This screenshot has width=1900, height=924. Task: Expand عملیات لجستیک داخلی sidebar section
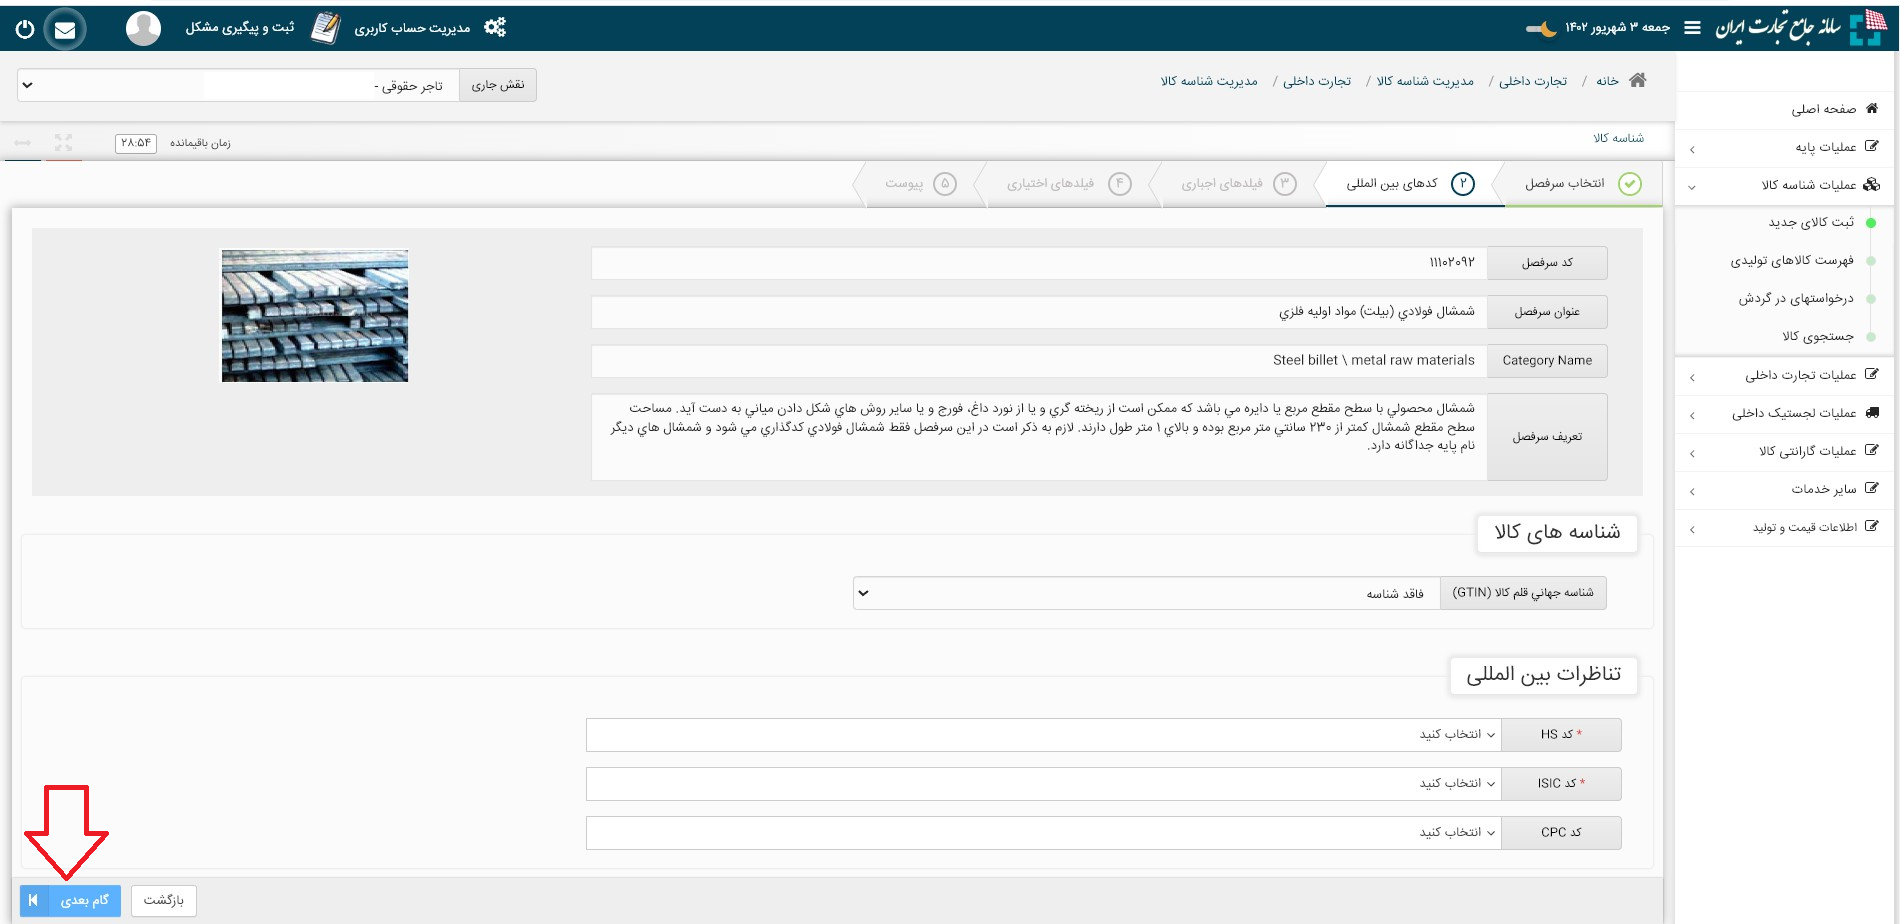[1787, 414]
